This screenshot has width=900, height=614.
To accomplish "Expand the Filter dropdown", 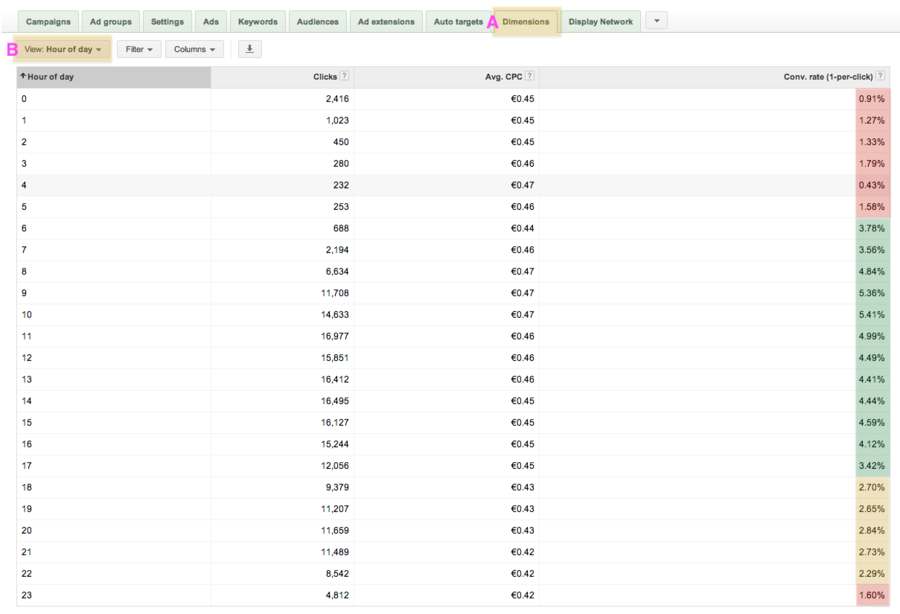I will [x=139, y=49].
